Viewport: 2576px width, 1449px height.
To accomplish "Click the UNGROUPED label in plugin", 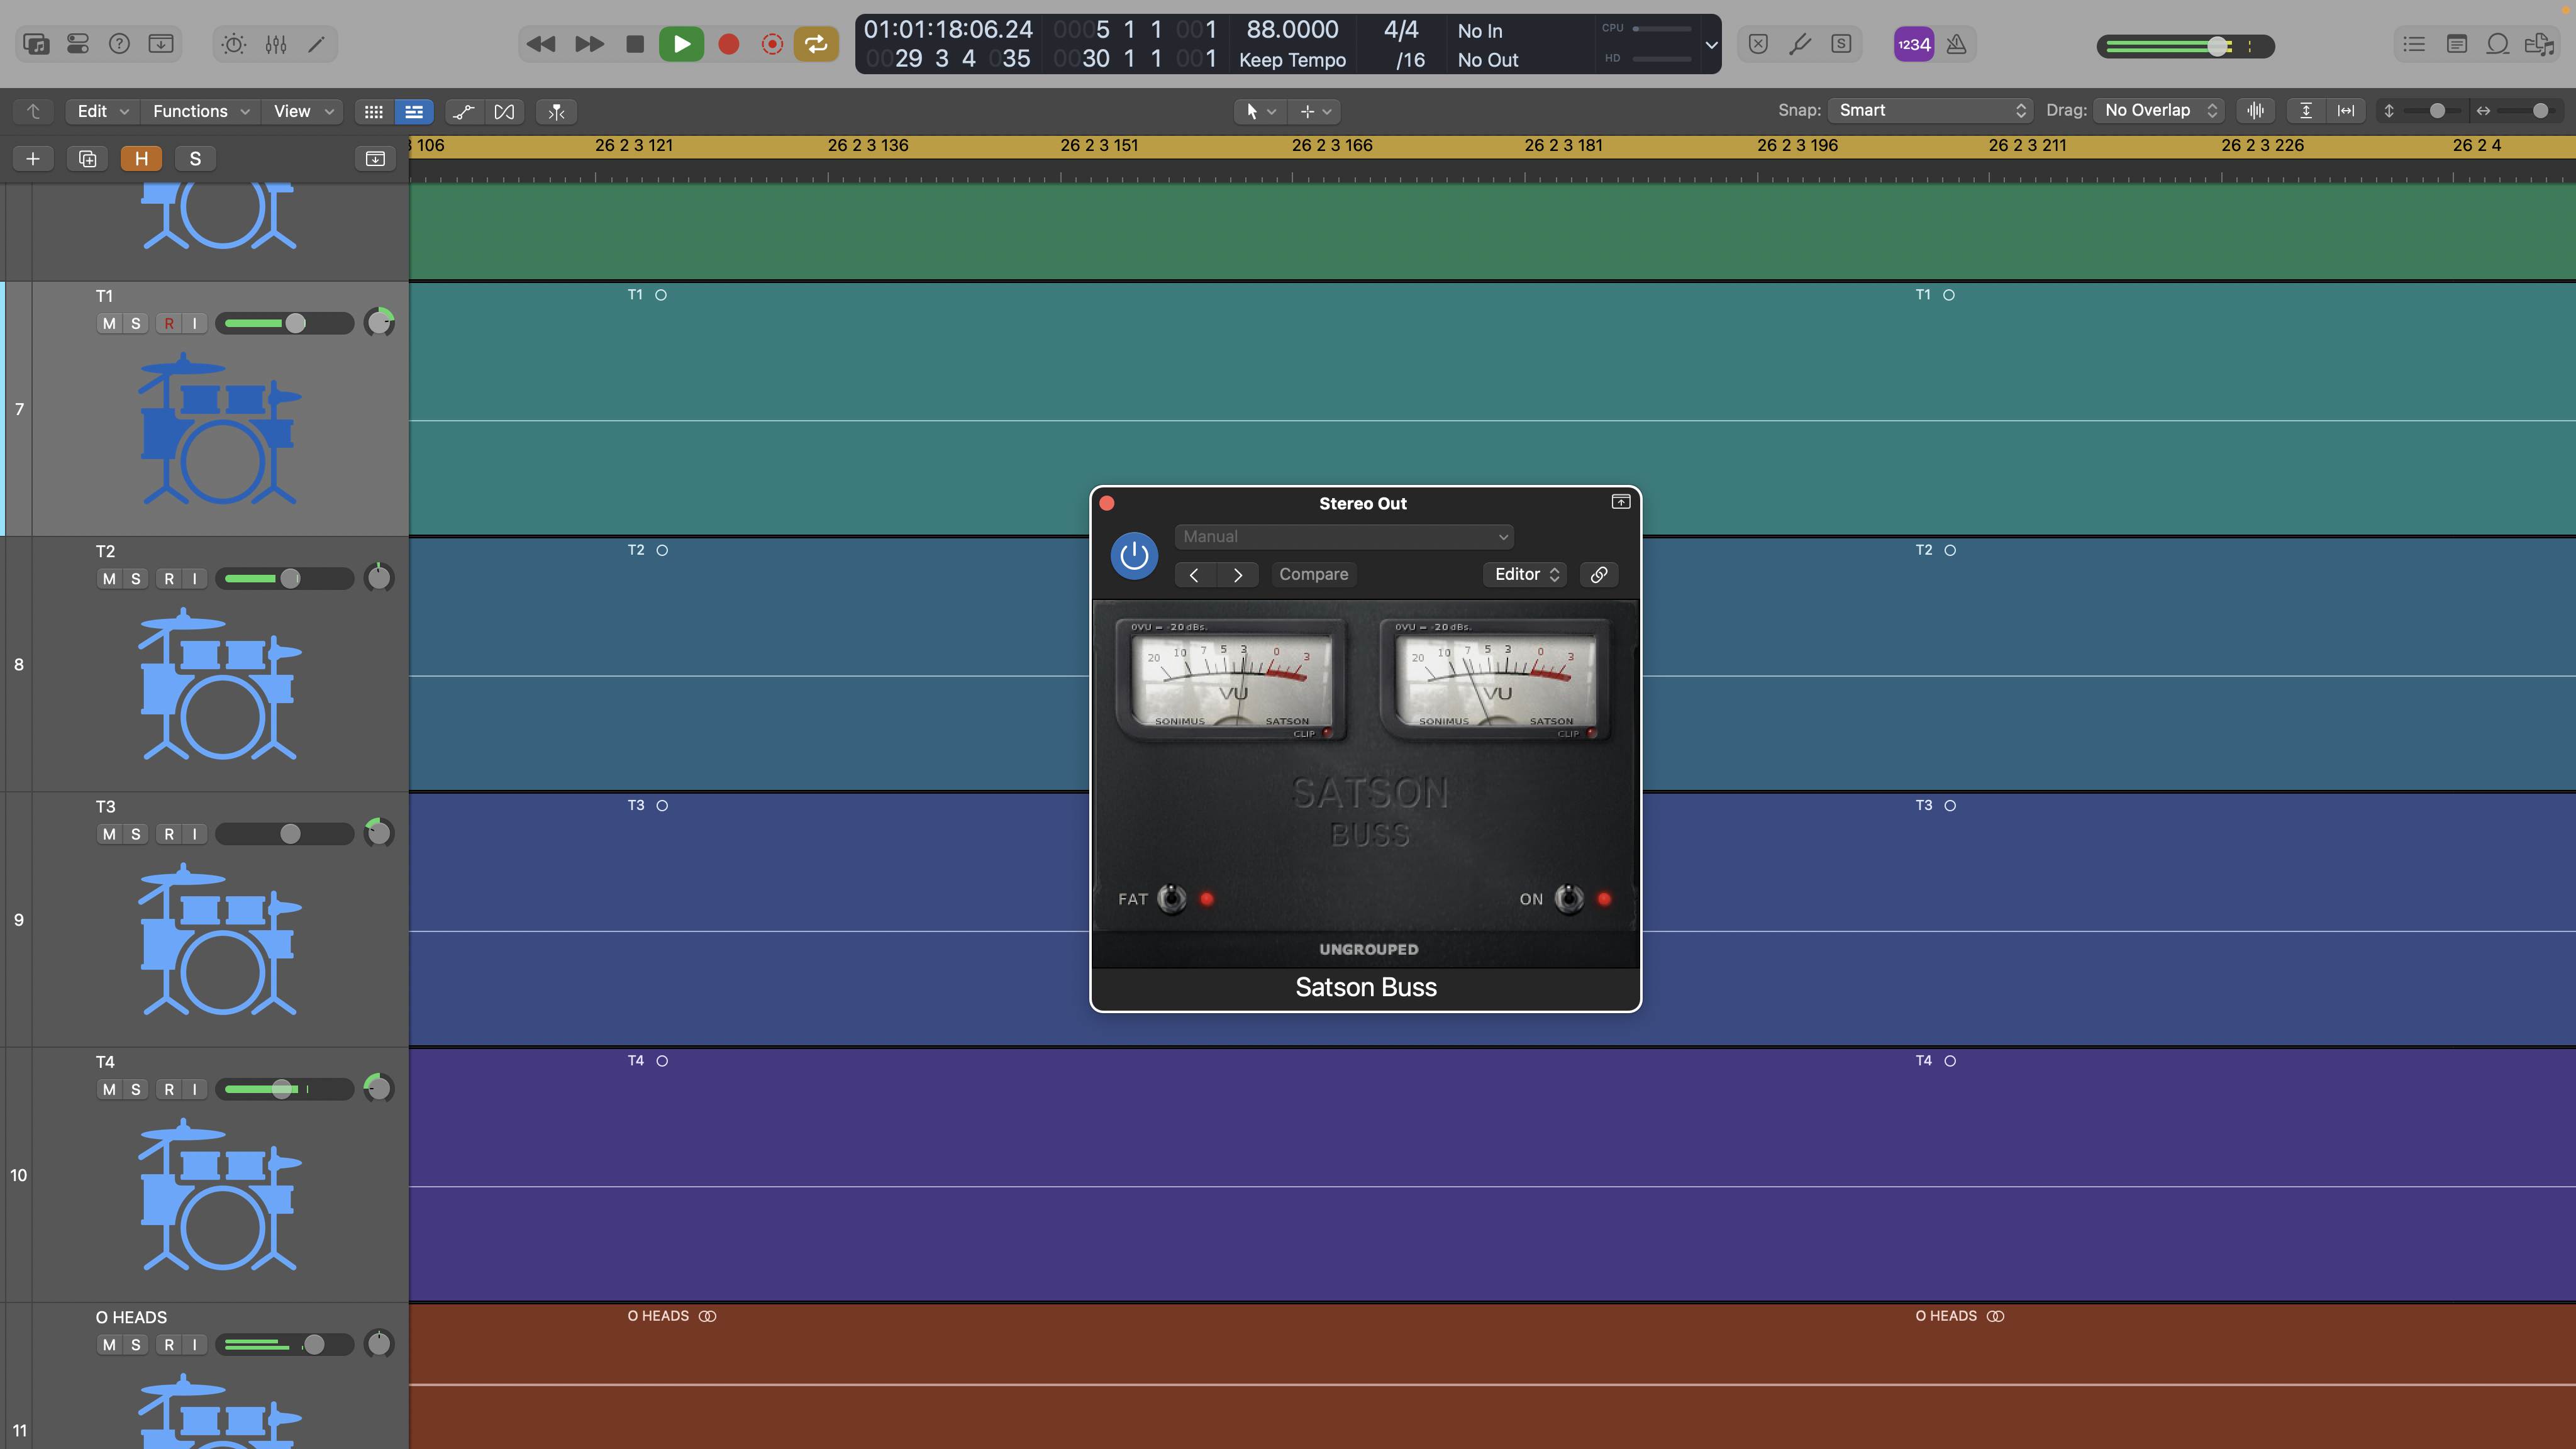I will coord(1368,950).
